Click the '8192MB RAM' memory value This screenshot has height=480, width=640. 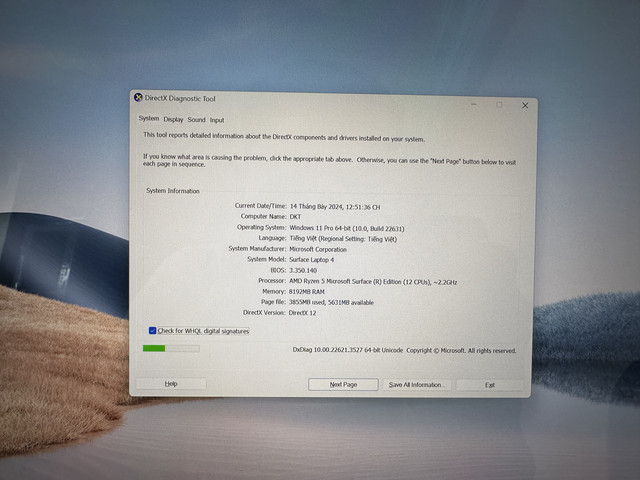point(307,292)
